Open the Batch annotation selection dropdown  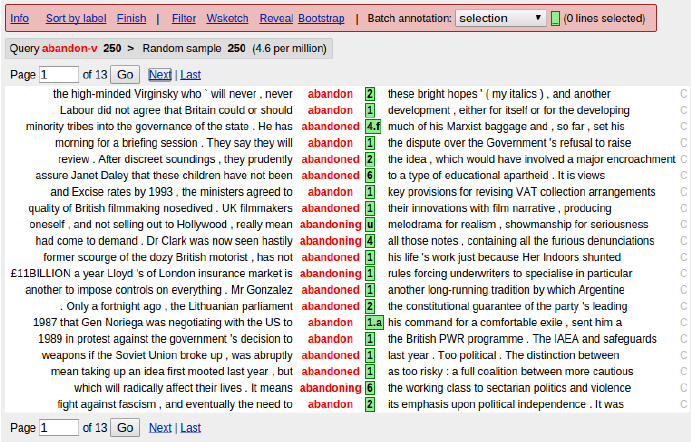[500, 18]
